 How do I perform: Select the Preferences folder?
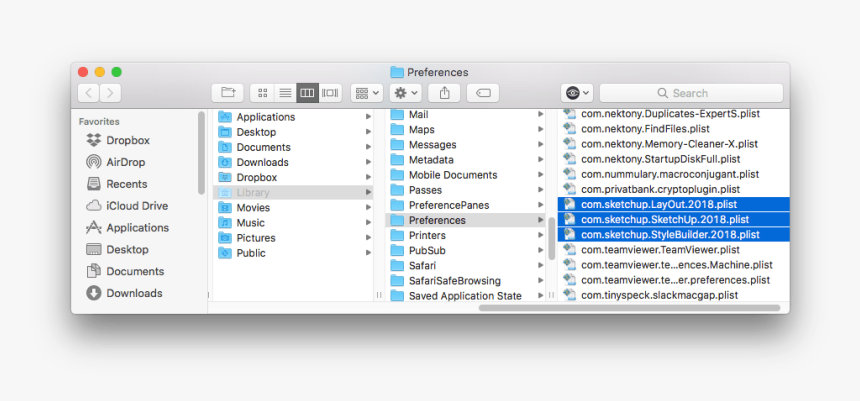(x=466, y=221)
